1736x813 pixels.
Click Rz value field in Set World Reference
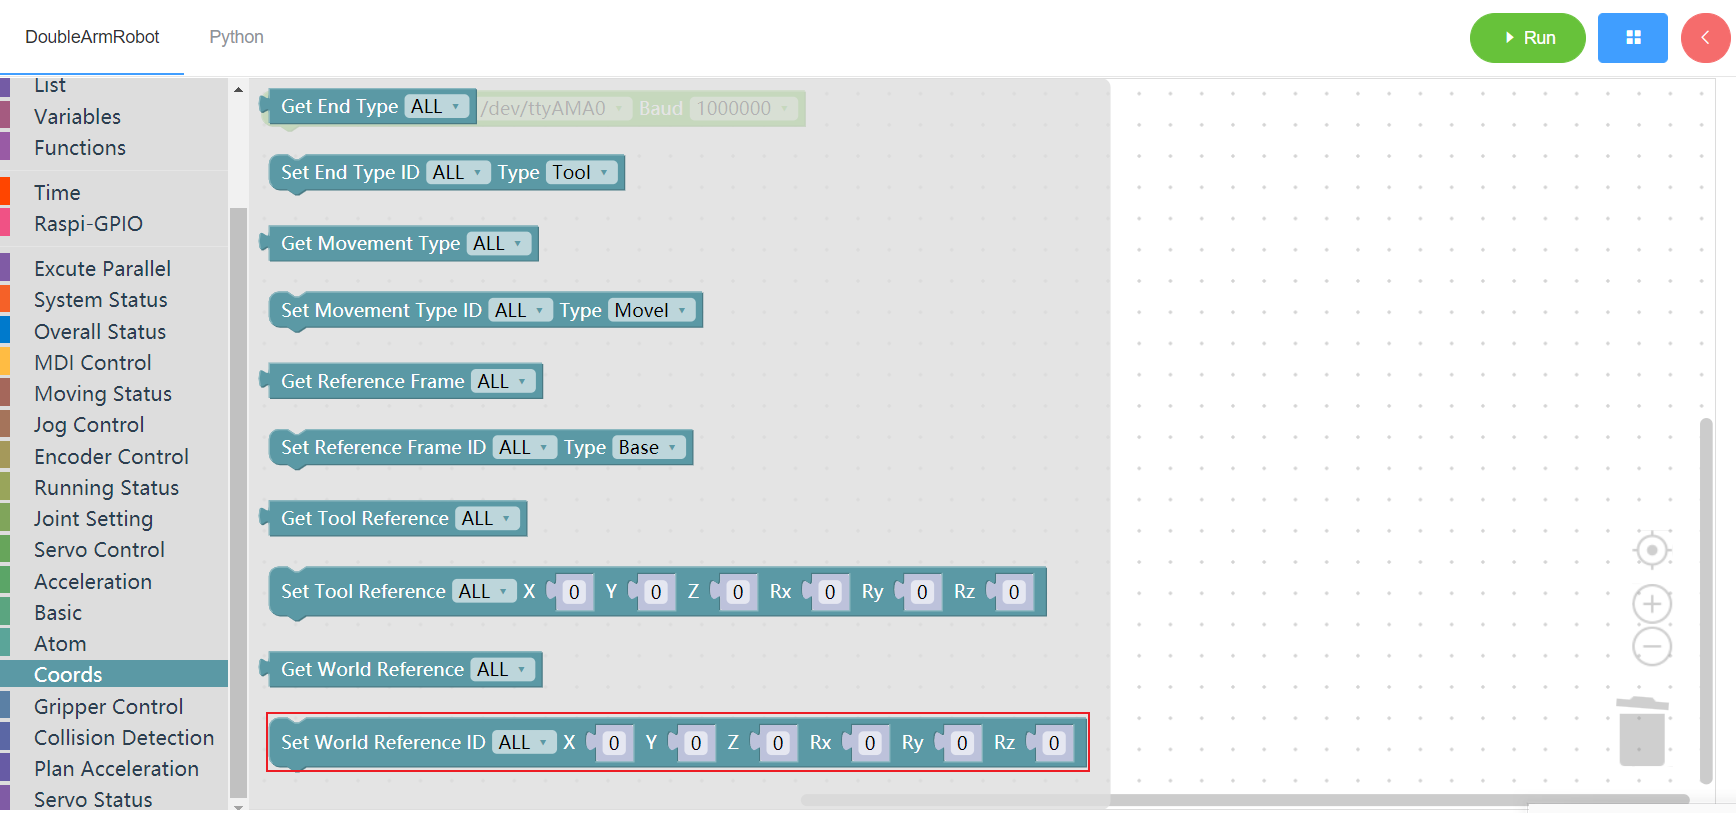1054,743
